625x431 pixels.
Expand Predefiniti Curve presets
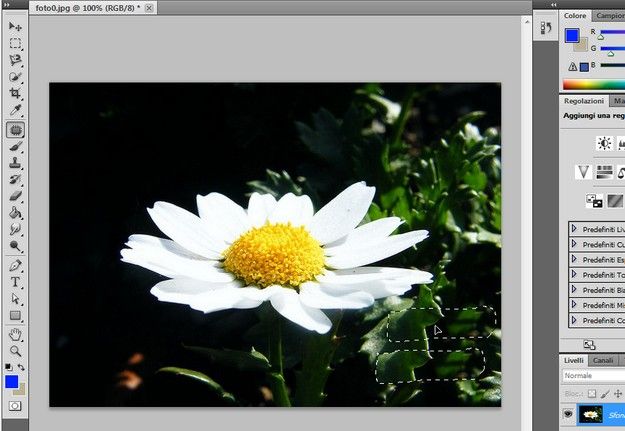click(x=574, y=244)
